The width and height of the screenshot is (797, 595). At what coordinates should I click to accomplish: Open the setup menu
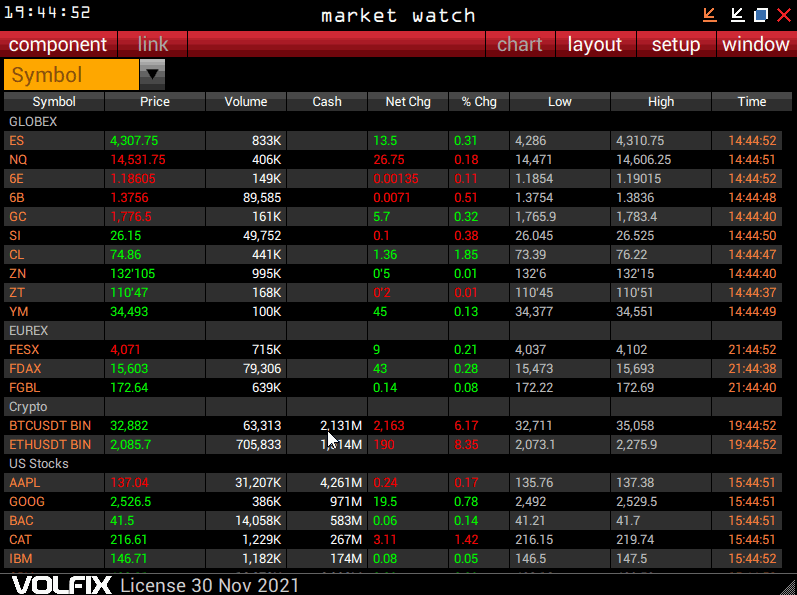[676, 44]
